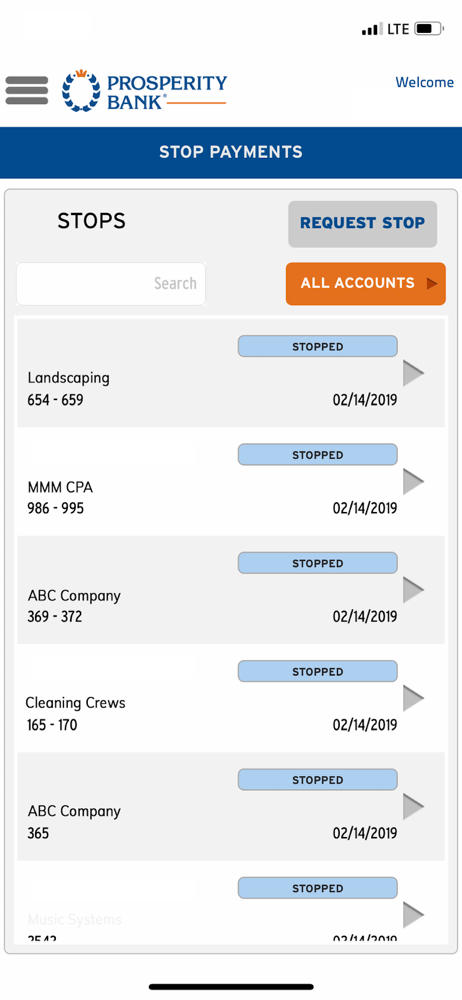The height and width of the screenshot is (1000, 462).
Task: Expand ABC Company 365 entry arrow
Action: 414,807
